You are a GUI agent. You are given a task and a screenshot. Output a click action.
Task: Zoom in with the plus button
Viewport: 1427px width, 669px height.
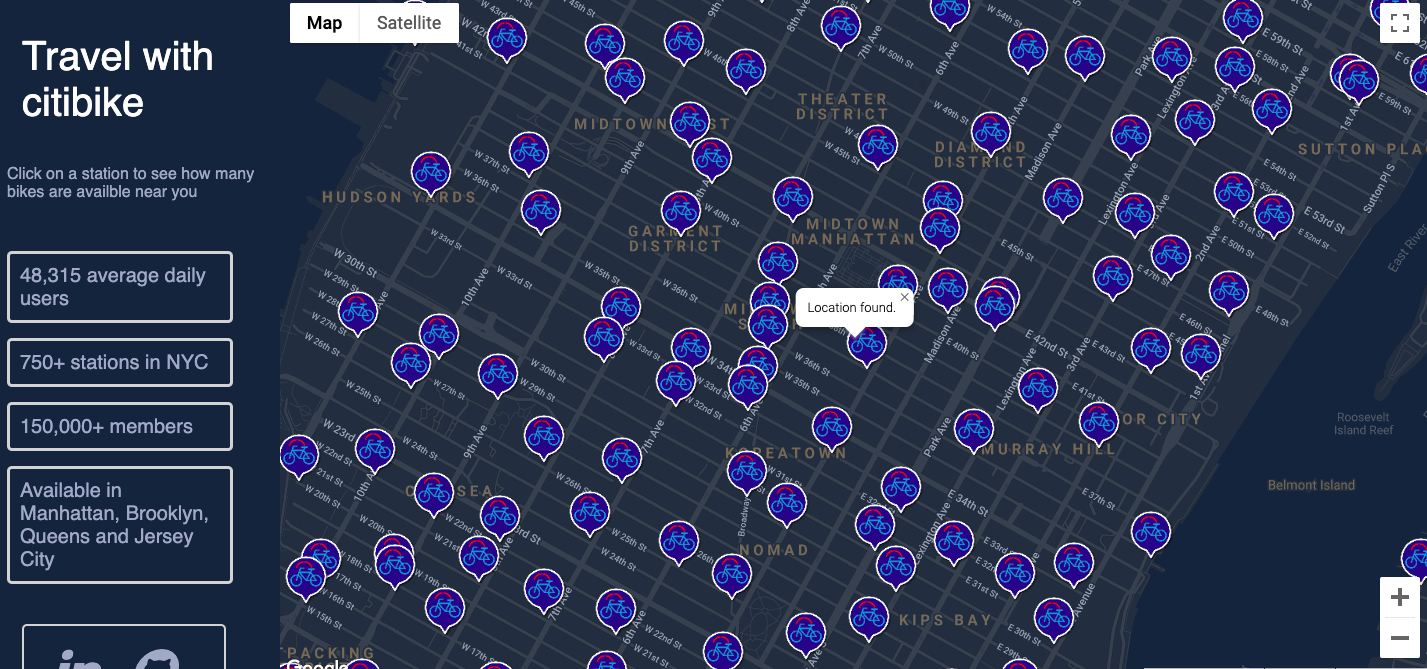click(1399, 597)
